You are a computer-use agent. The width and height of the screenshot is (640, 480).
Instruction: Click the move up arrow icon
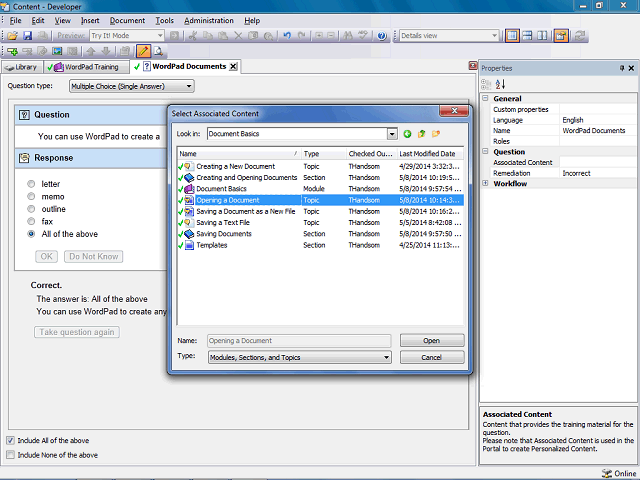click(91, 51)
